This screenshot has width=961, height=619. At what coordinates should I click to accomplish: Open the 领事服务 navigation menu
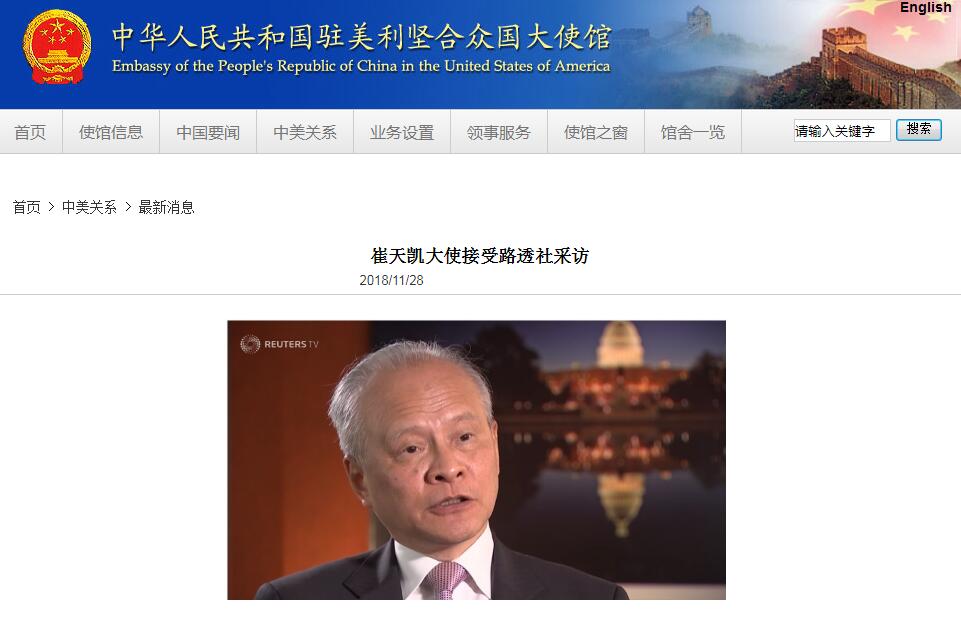click(x=498, y=132)
